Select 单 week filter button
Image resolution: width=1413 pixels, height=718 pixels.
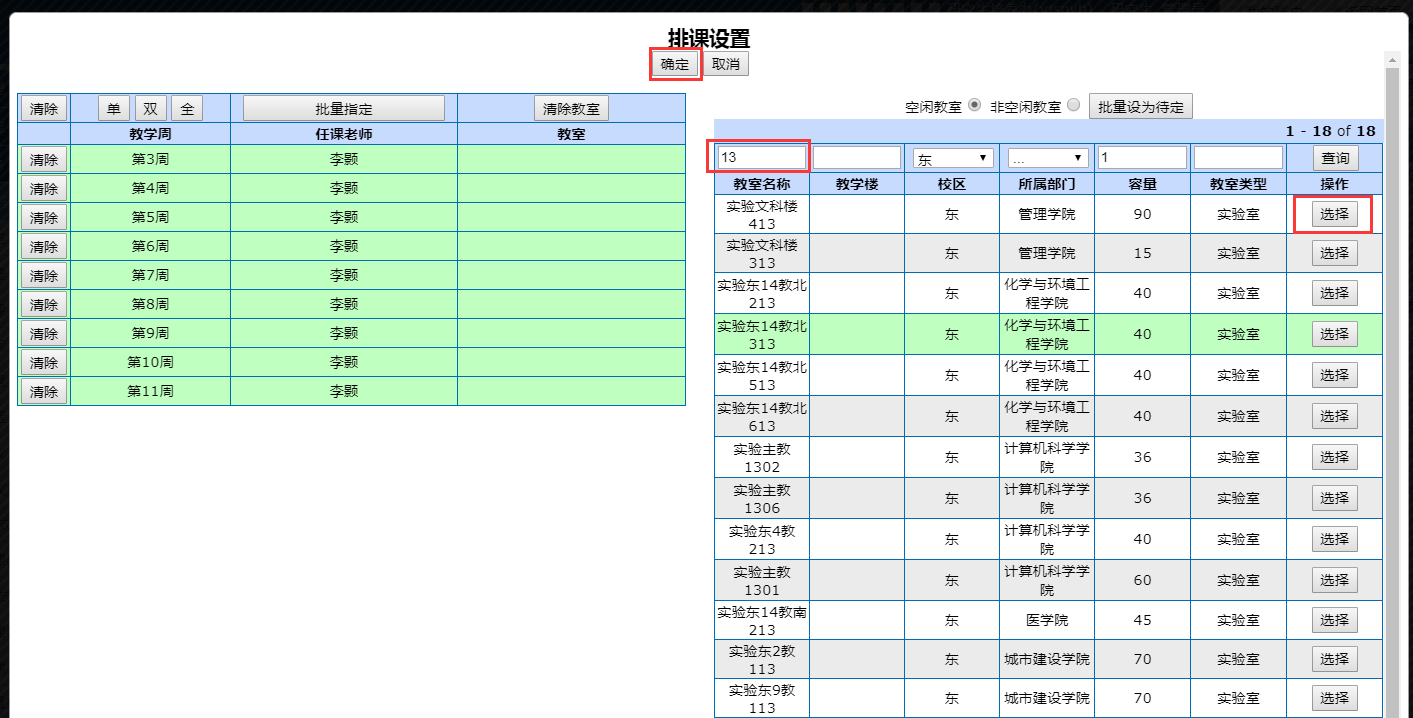click(114, 108)
